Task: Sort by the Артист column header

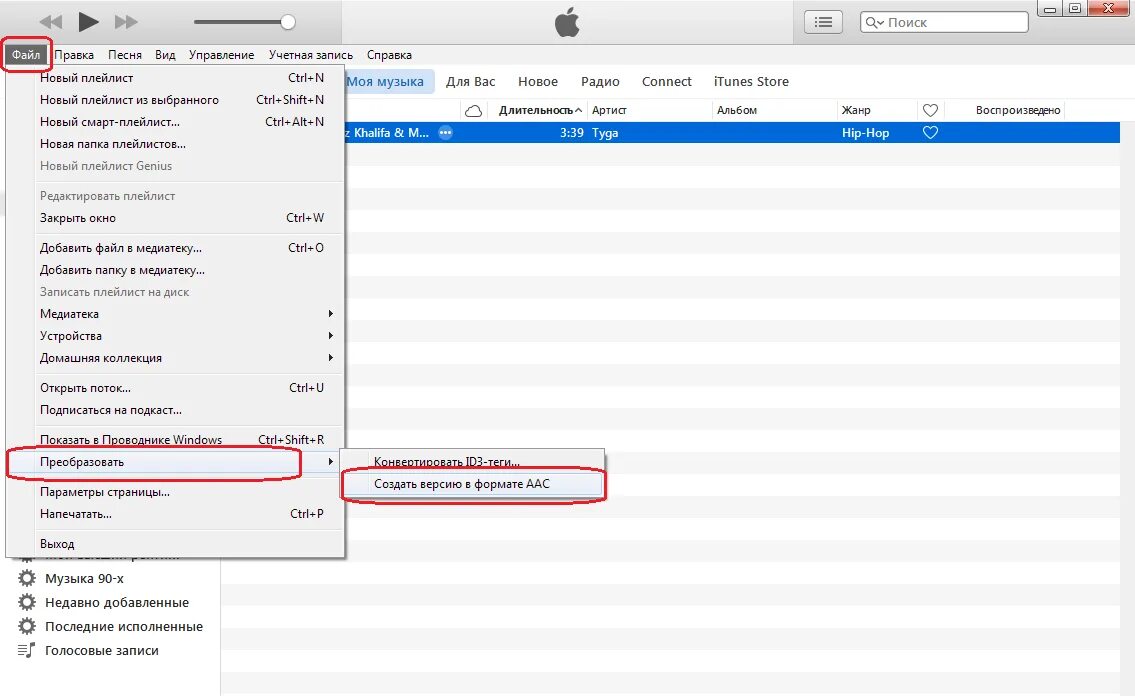Action: [x=609, y=111]
